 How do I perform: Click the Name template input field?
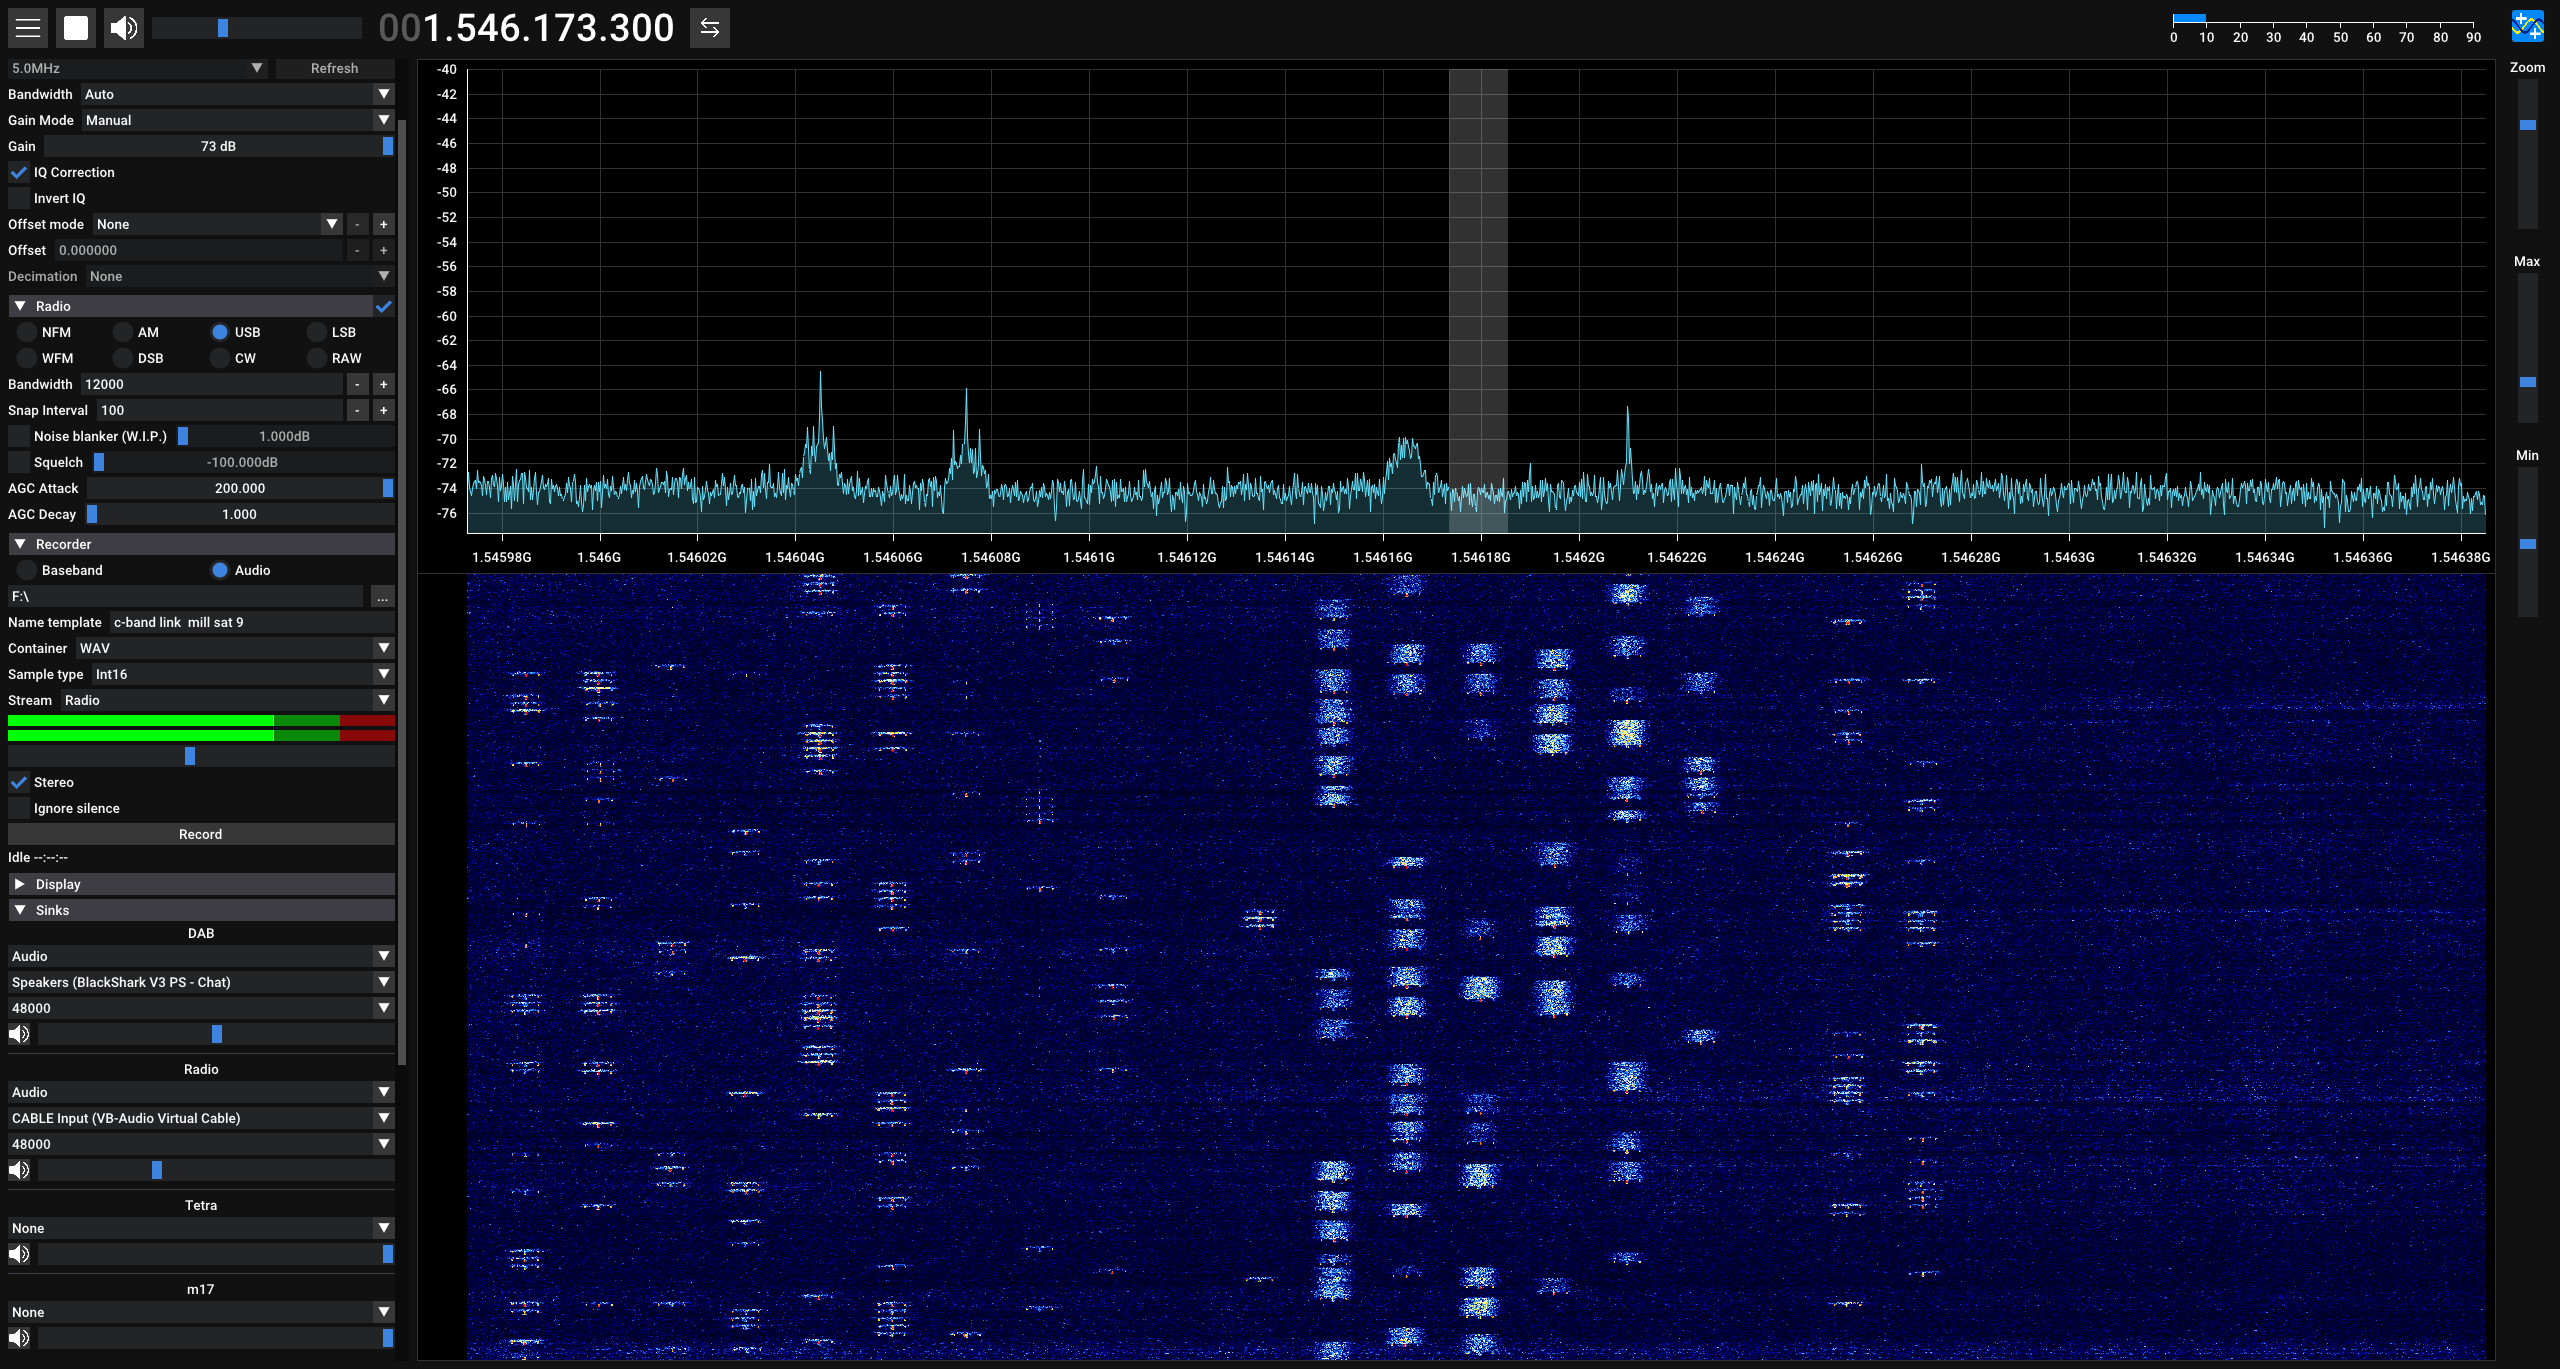pyautogui.click(x=252, y=622)
